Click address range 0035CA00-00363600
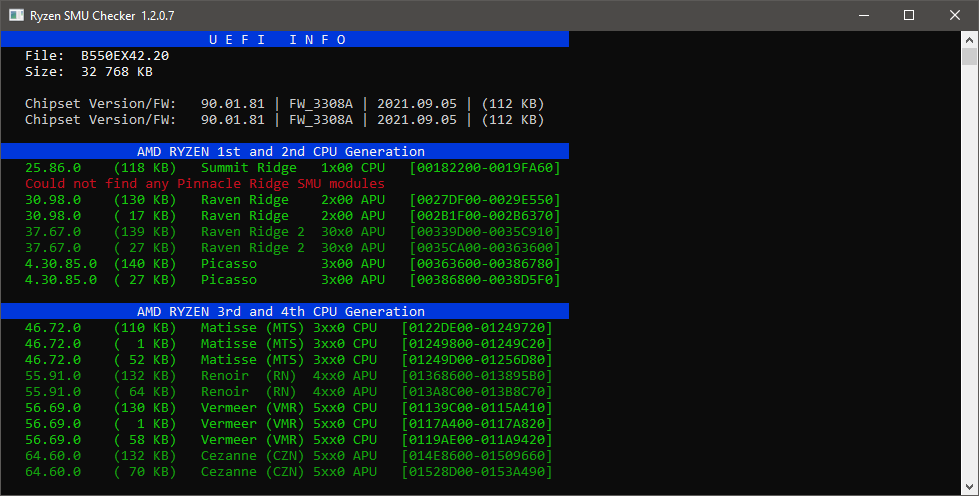 485,247
